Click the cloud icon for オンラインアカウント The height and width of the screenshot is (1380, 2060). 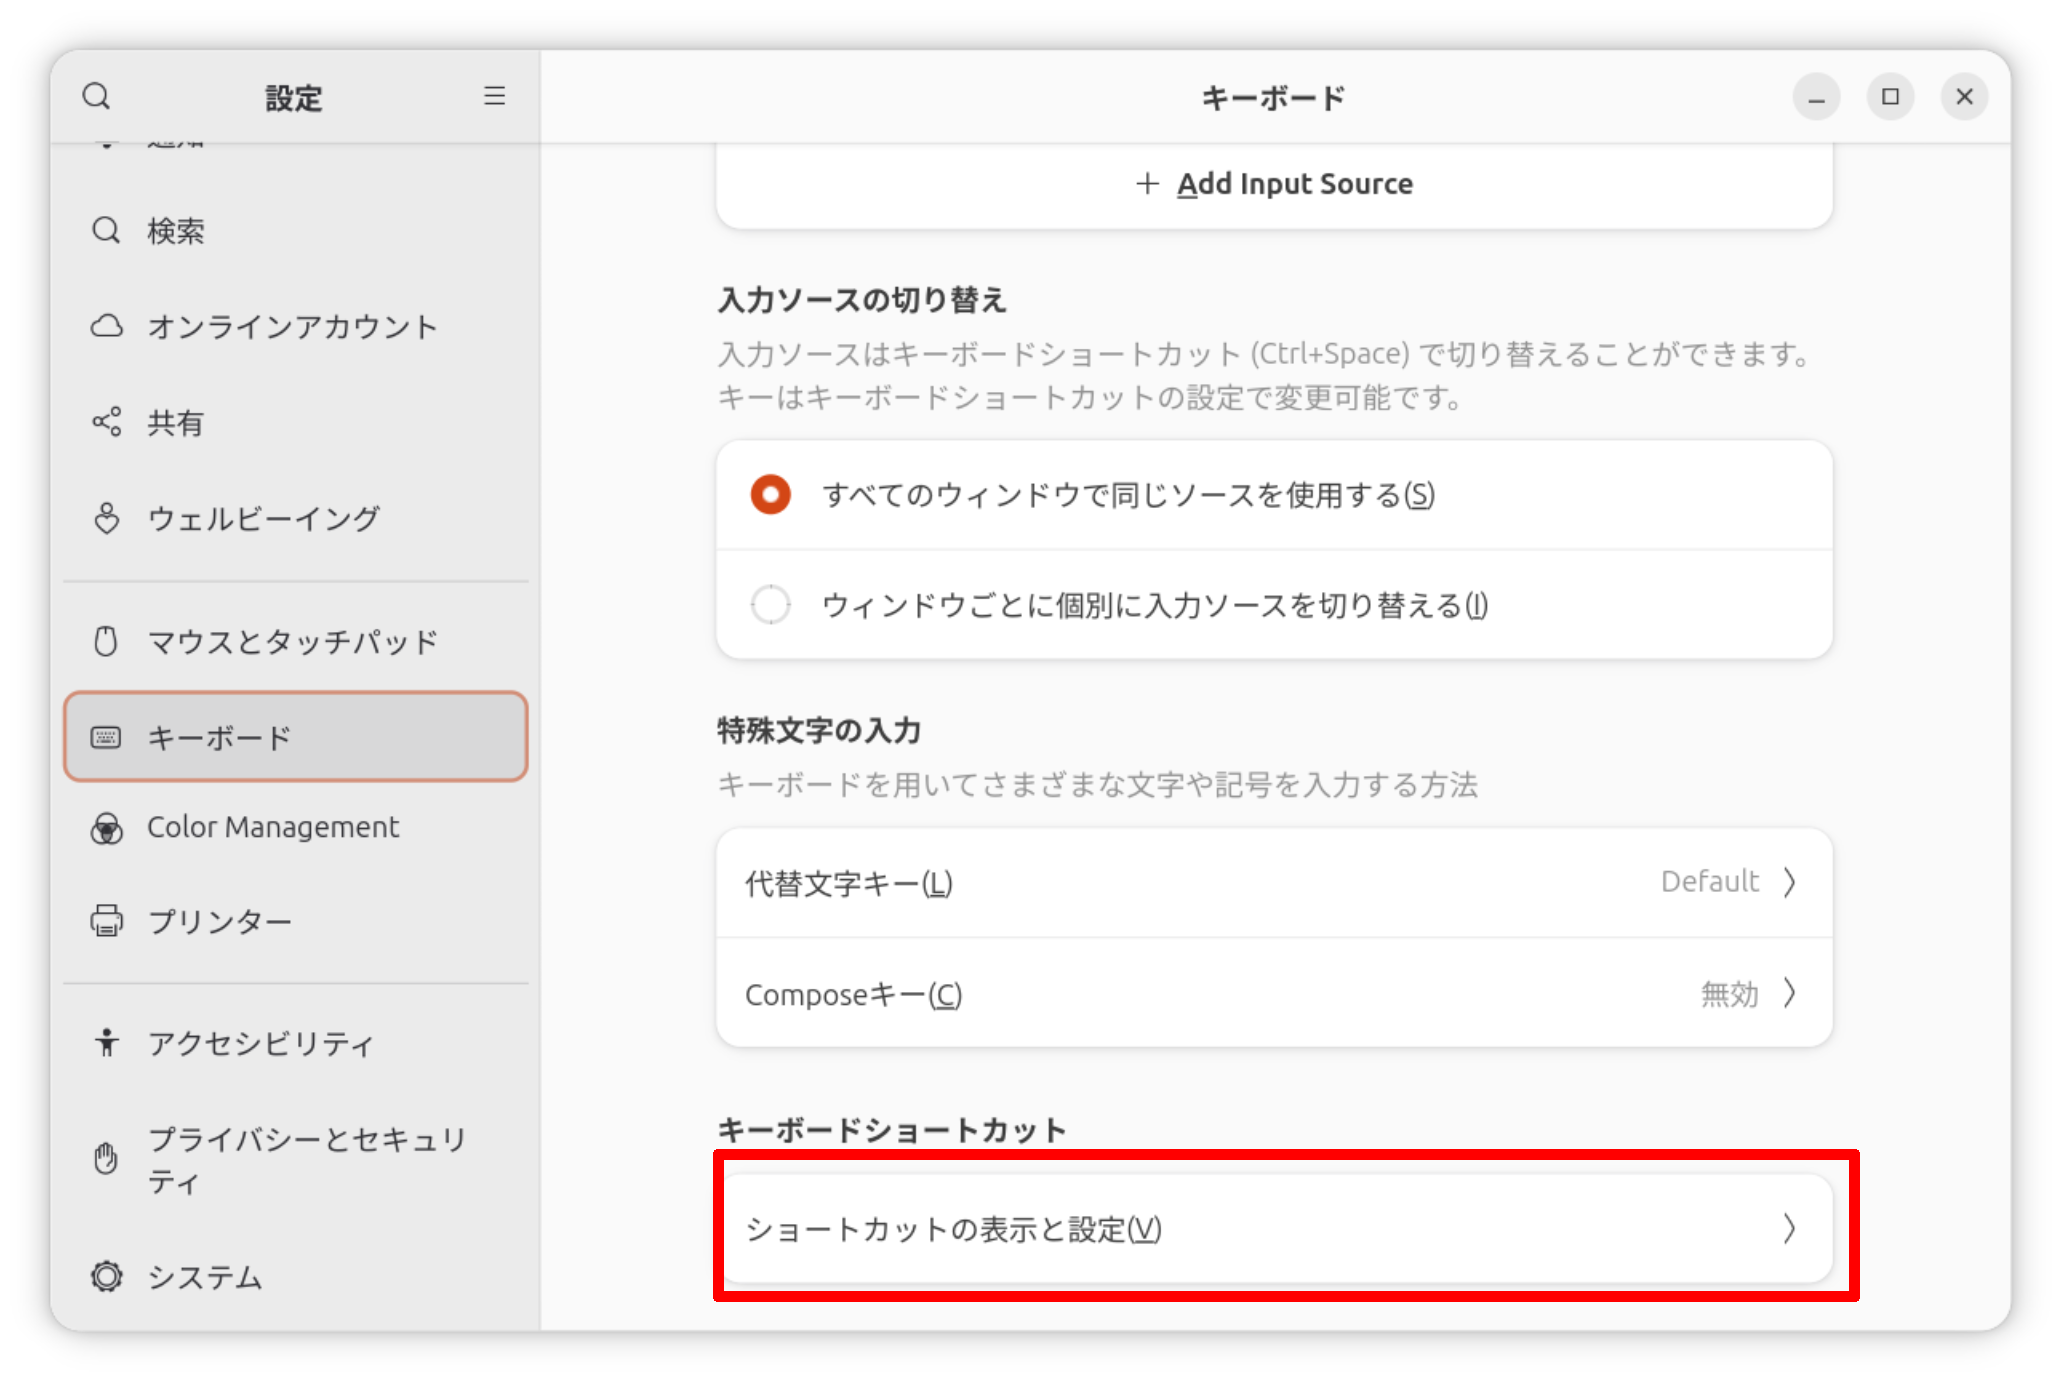coord(106,326)
